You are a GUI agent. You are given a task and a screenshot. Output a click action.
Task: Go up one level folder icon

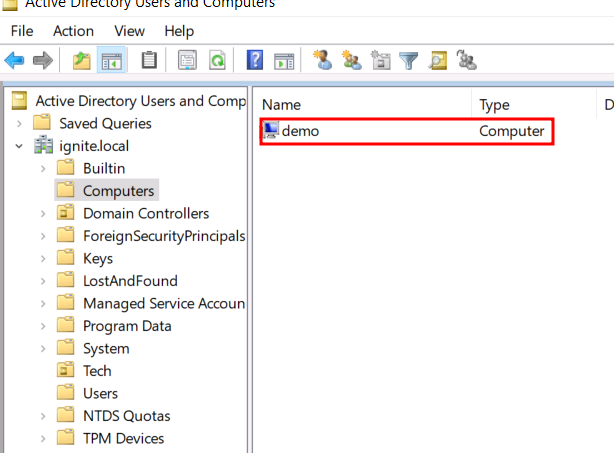pos(82,61)
